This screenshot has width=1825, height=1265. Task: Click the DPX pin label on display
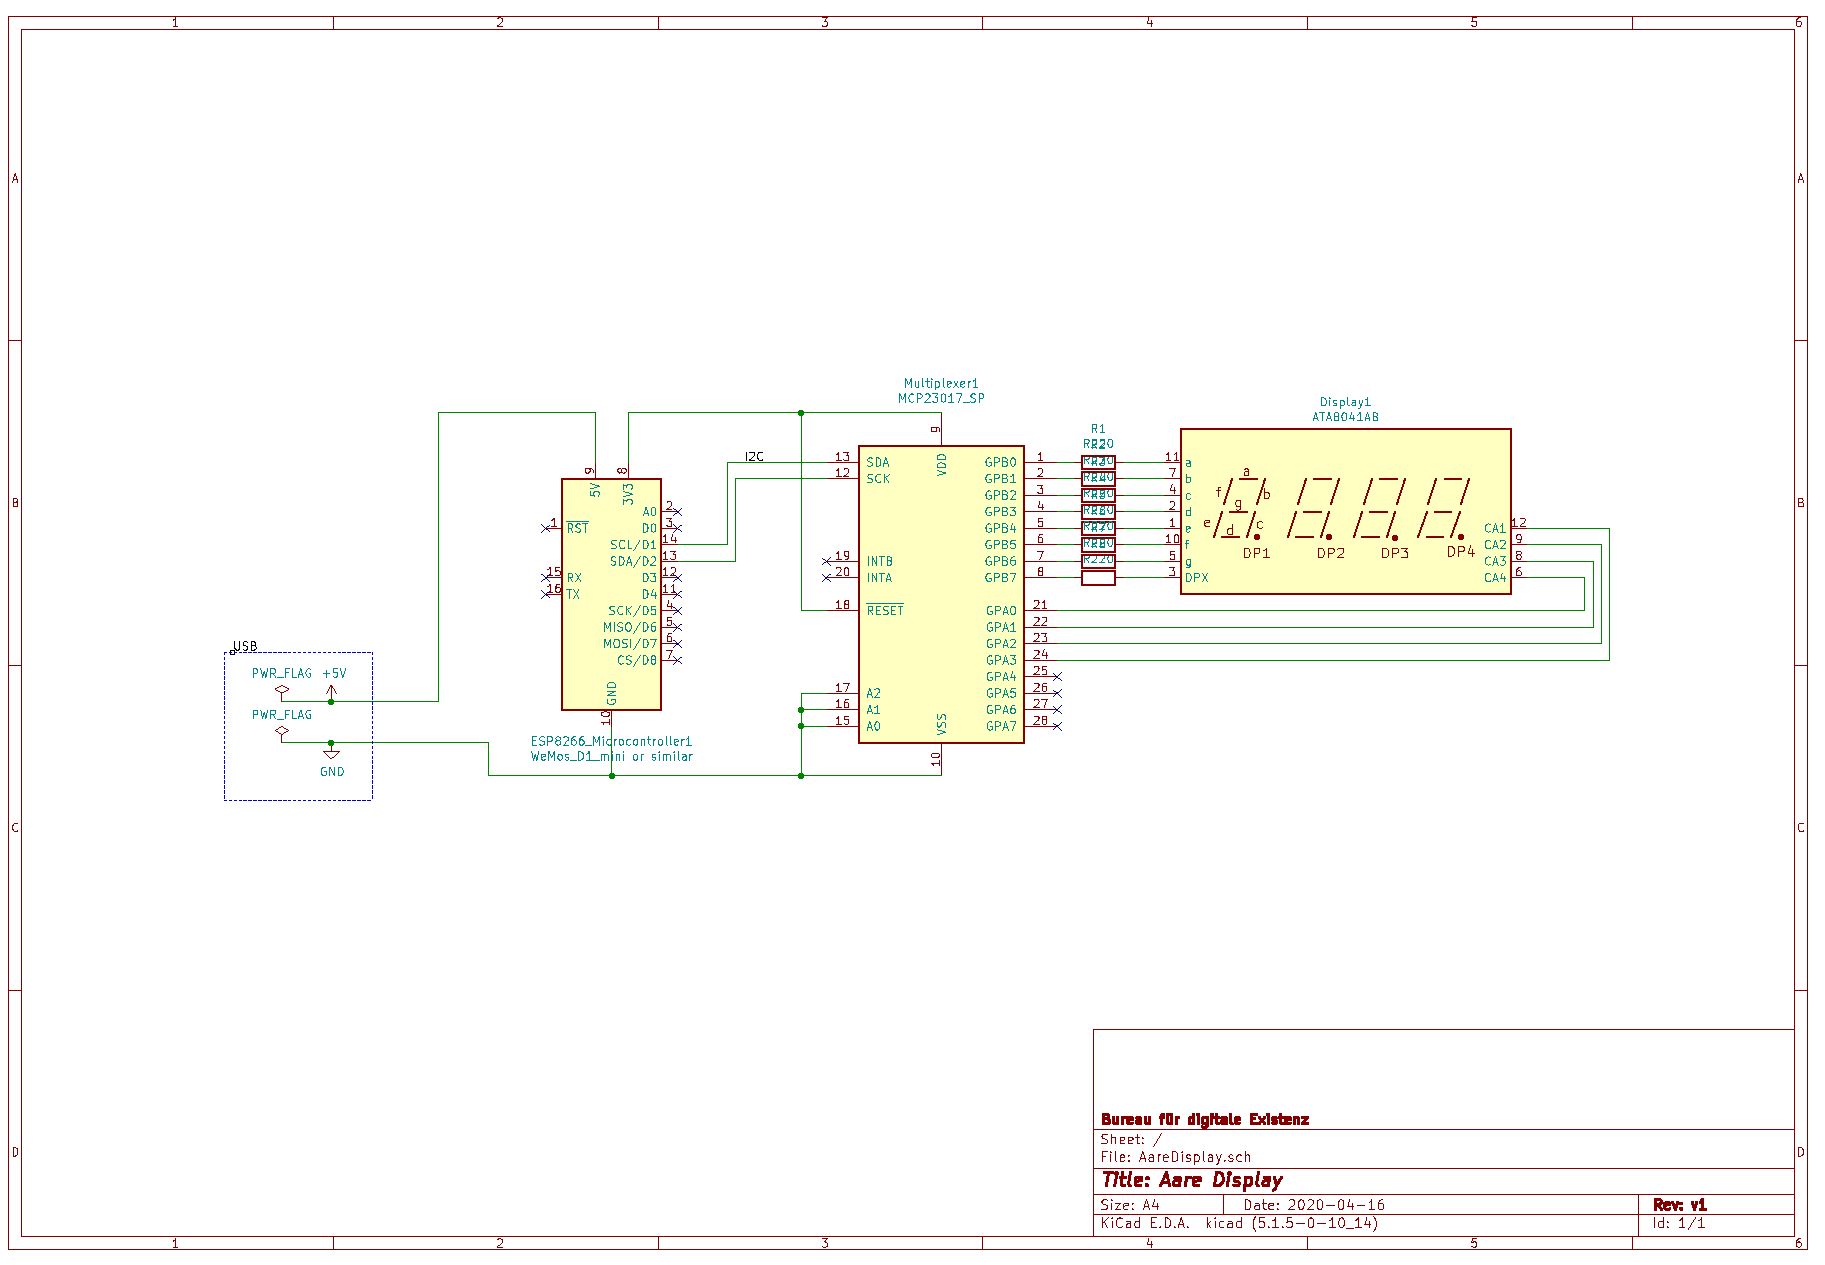tap(1197, 577)
